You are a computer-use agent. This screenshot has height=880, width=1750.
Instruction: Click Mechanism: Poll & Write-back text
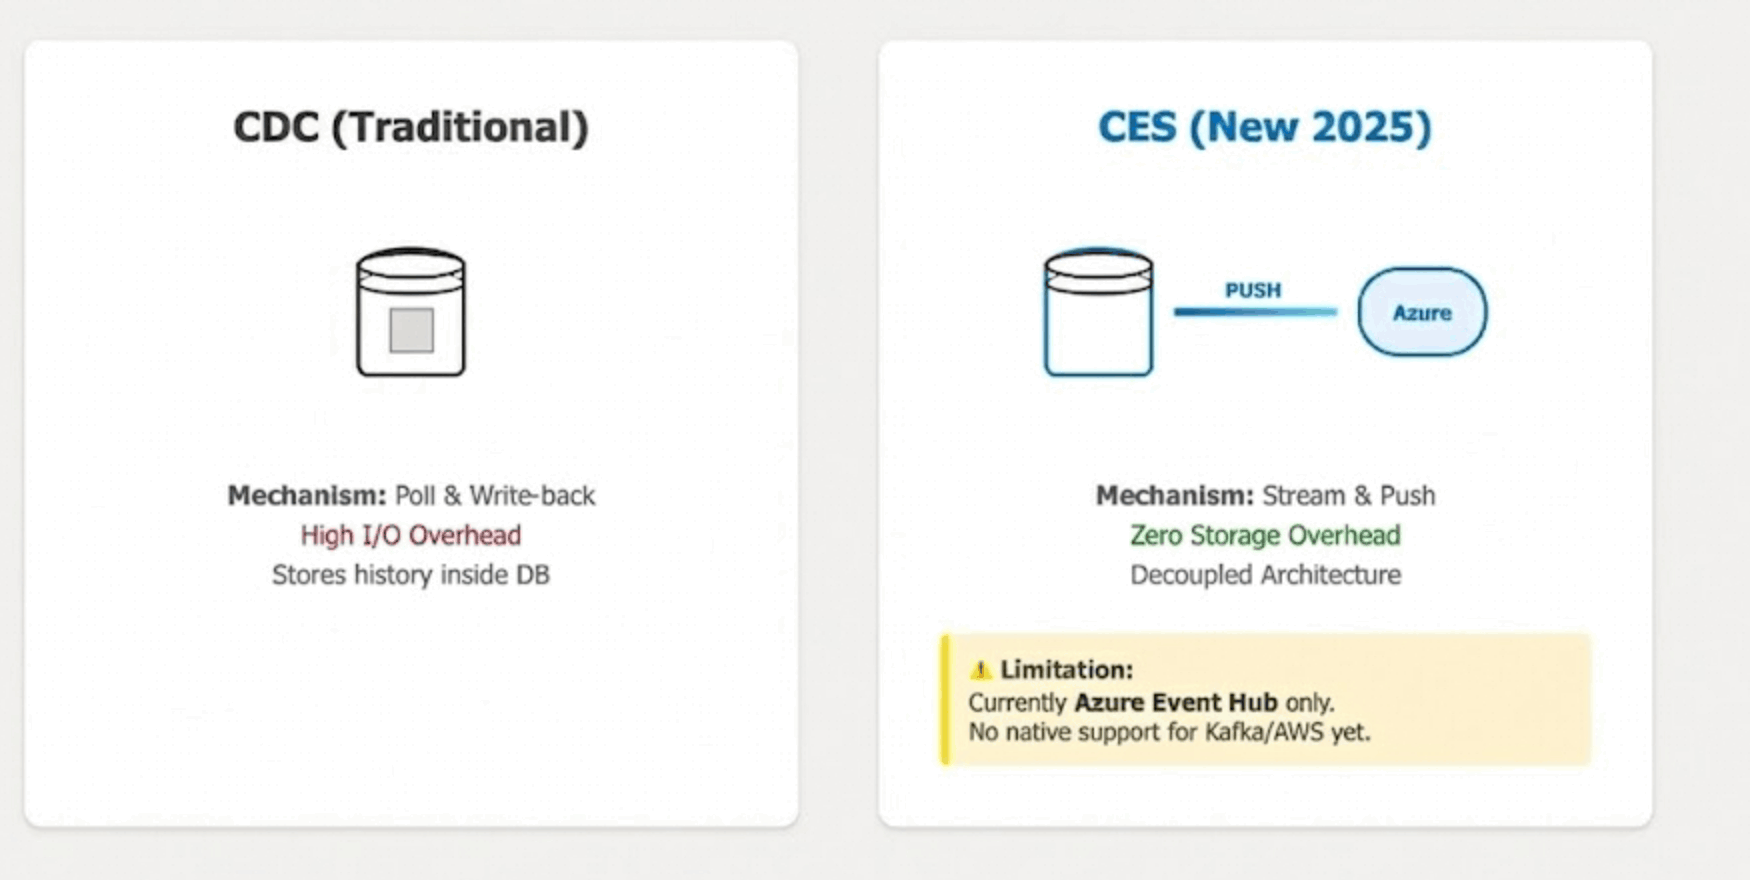coord(411,495)
